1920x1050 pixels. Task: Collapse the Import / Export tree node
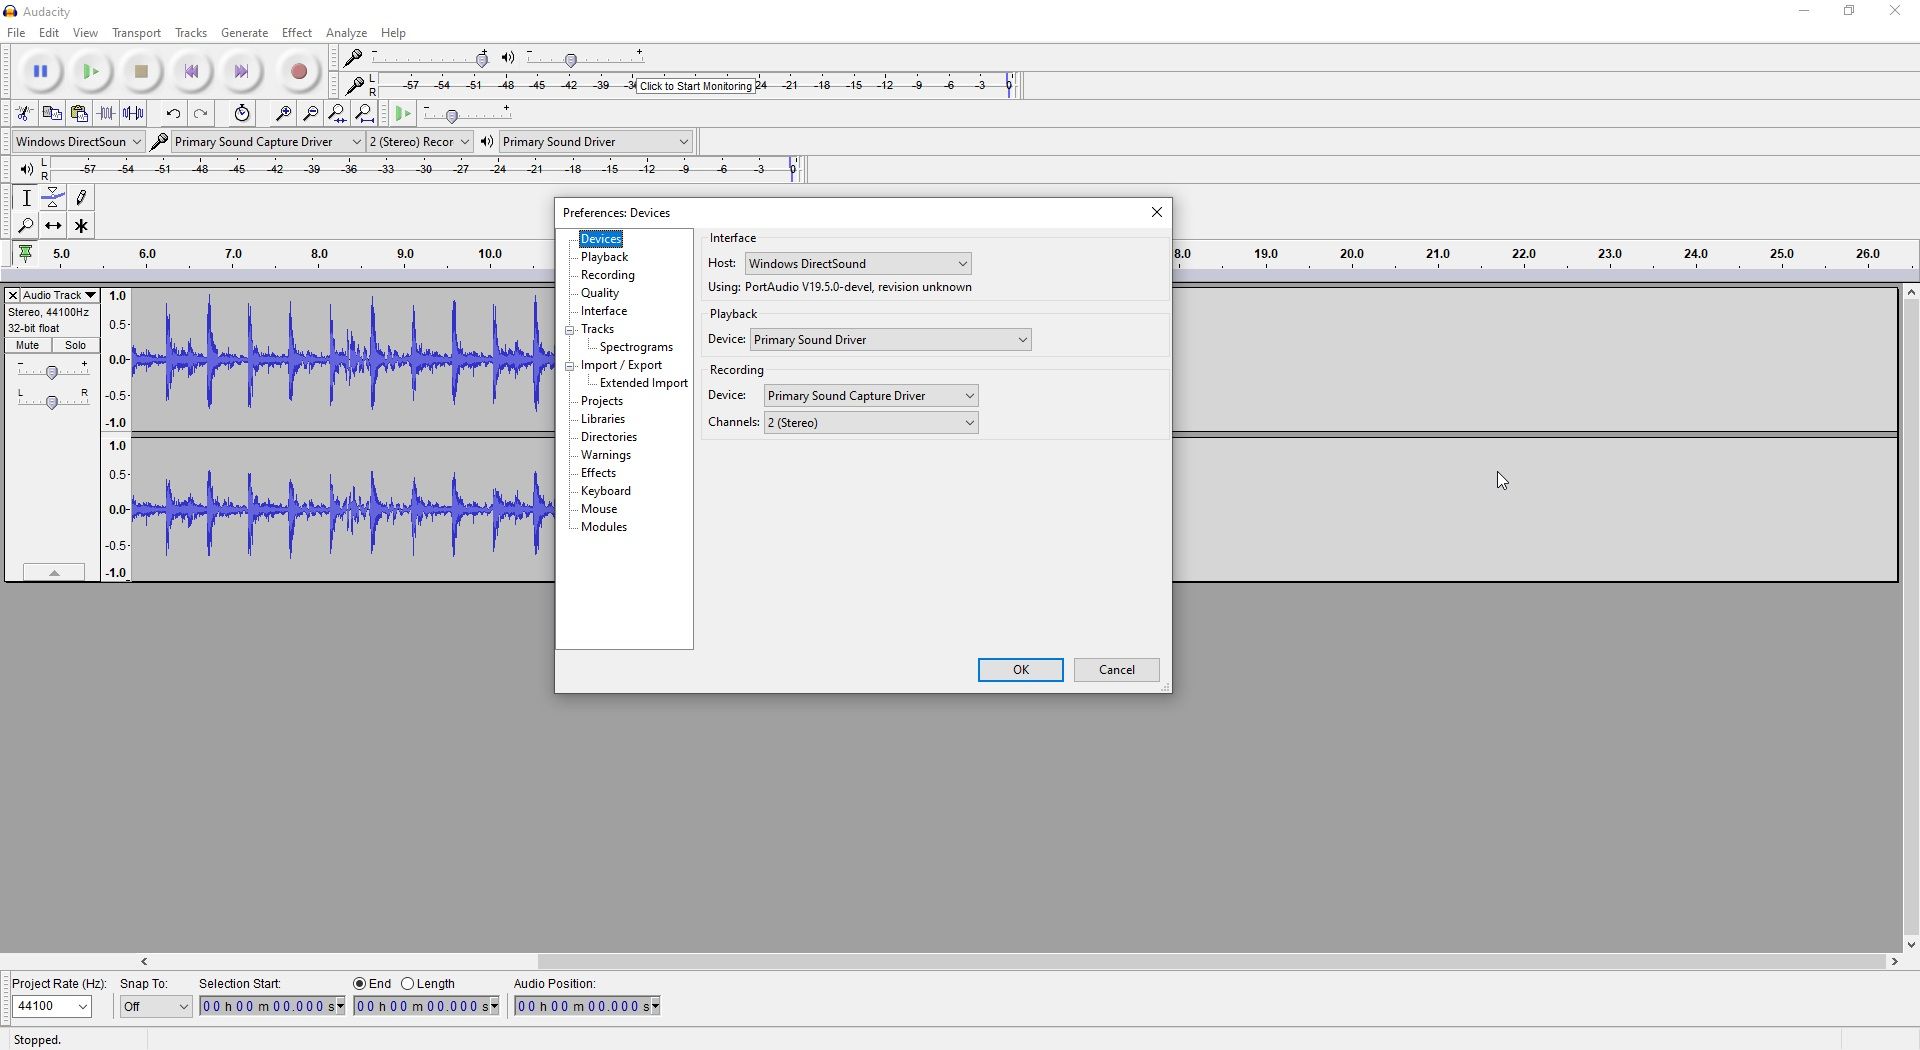(x=570, y=366)
